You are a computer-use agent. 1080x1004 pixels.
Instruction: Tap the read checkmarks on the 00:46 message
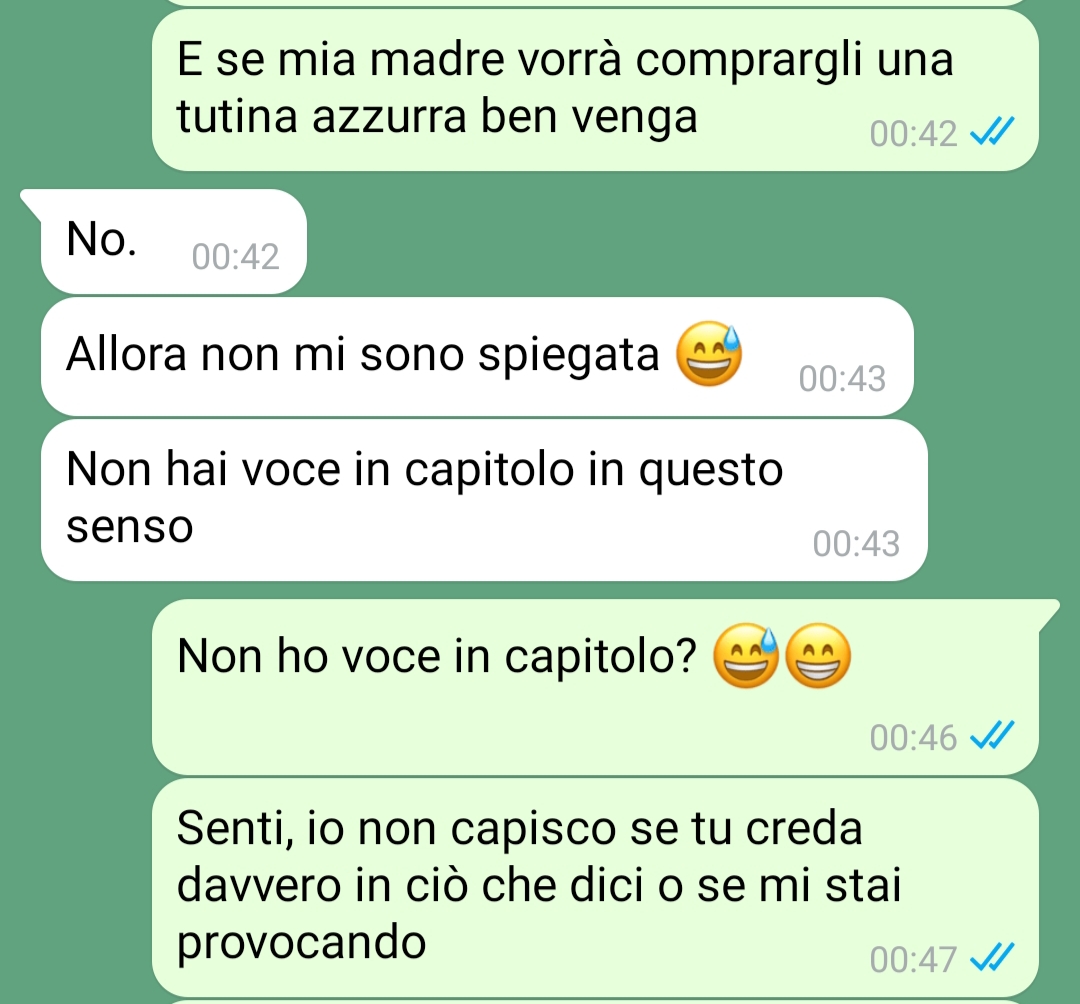pyautogui.click(x=992, y=736)
